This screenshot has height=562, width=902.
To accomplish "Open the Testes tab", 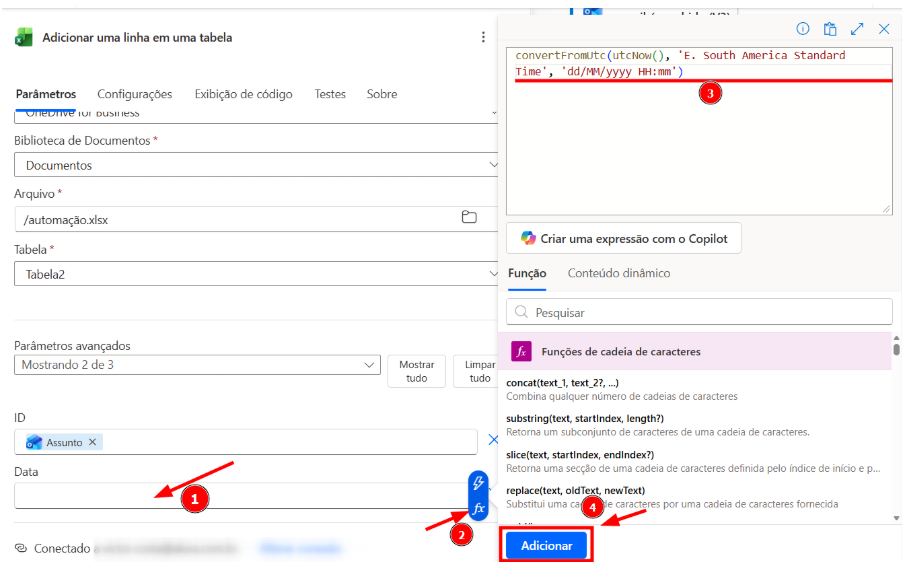I will tap(330, 94).
